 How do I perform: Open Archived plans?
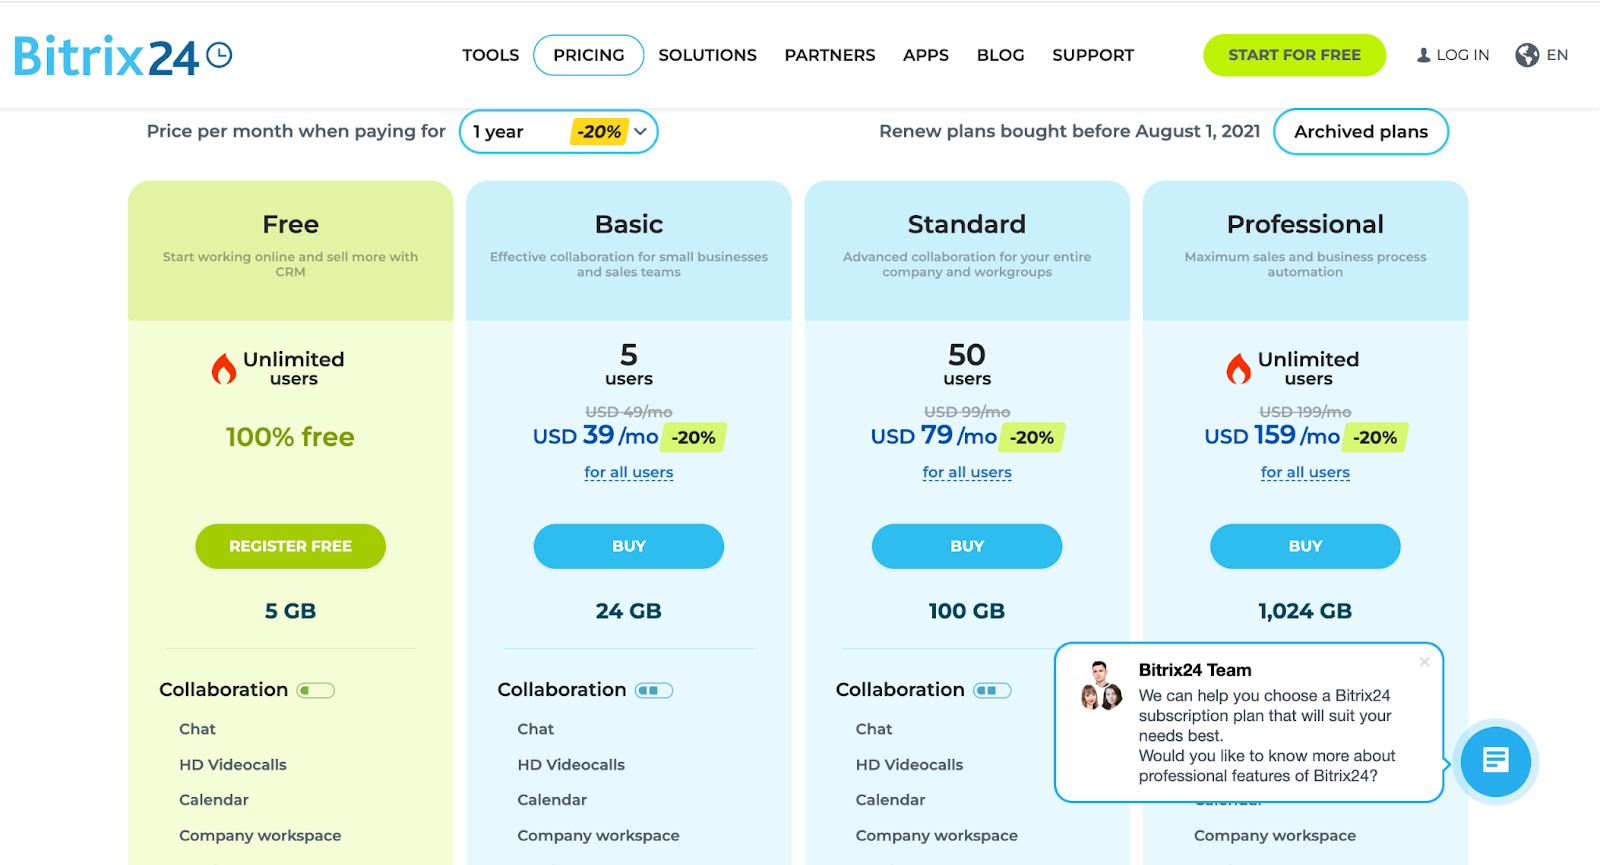[x=1361, y=132]
